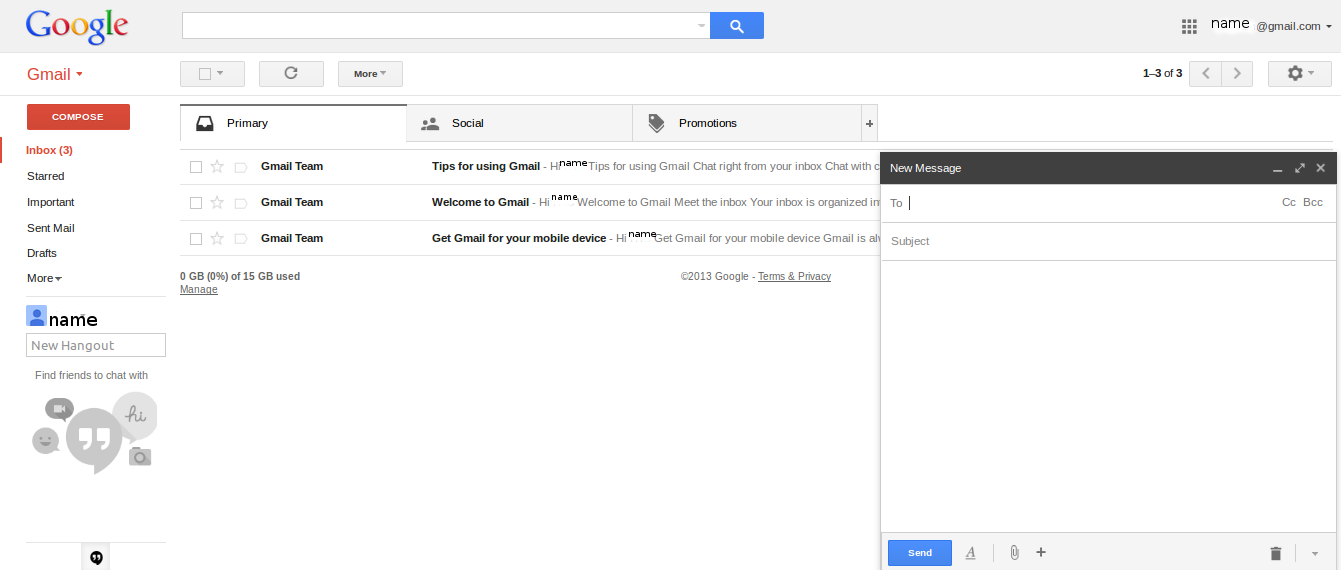Switch to the Promotions tab
This screenshot has width=1341, height=570.
coord(747,123)
